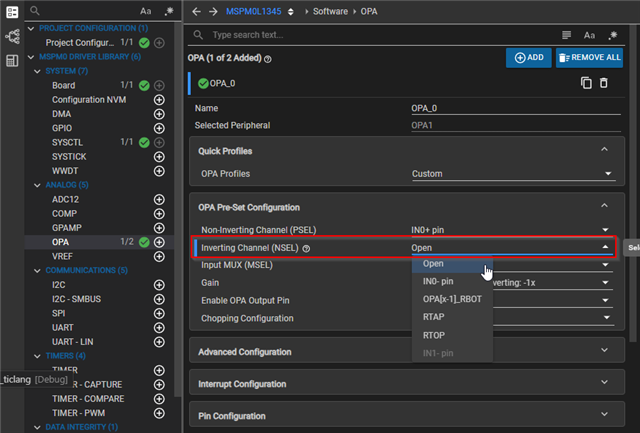The width and height of the screenshot is (640, 433).
Task: Add a COMP module instance
Action: [x=159, y=214]
